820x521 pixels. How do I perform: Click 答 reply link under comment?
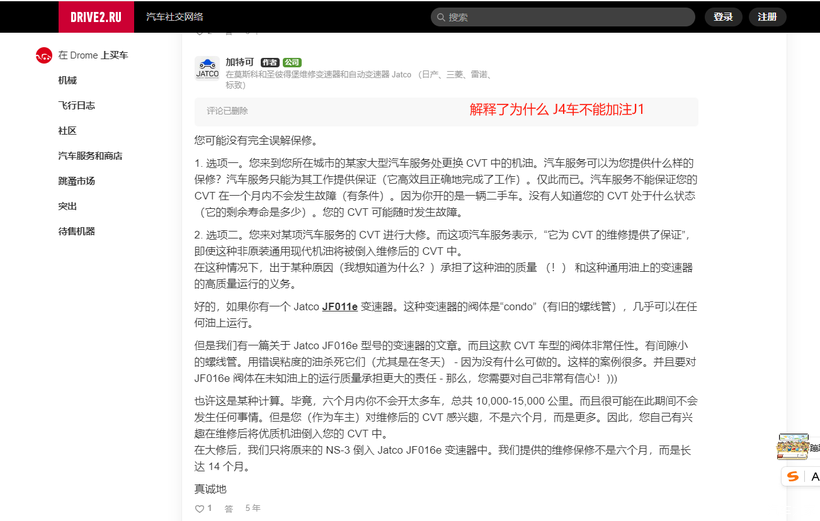pos(229,508)
